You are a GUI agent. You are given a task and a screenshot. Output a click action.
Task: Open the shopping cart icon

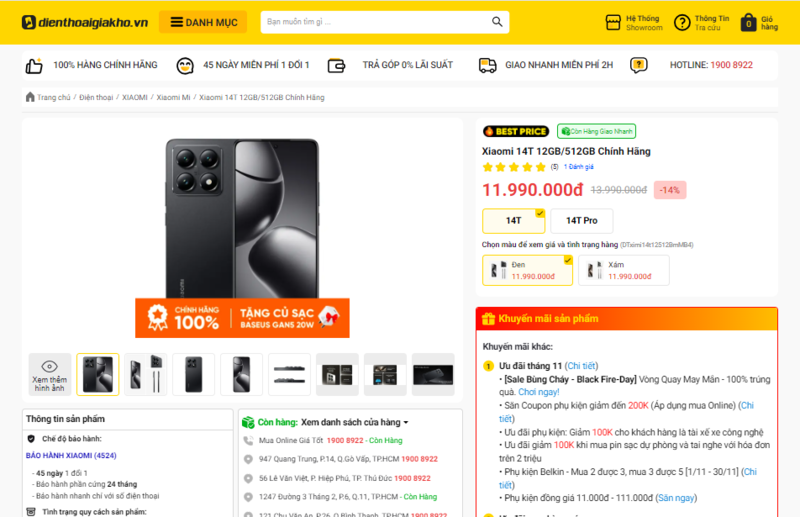[747, 23]
